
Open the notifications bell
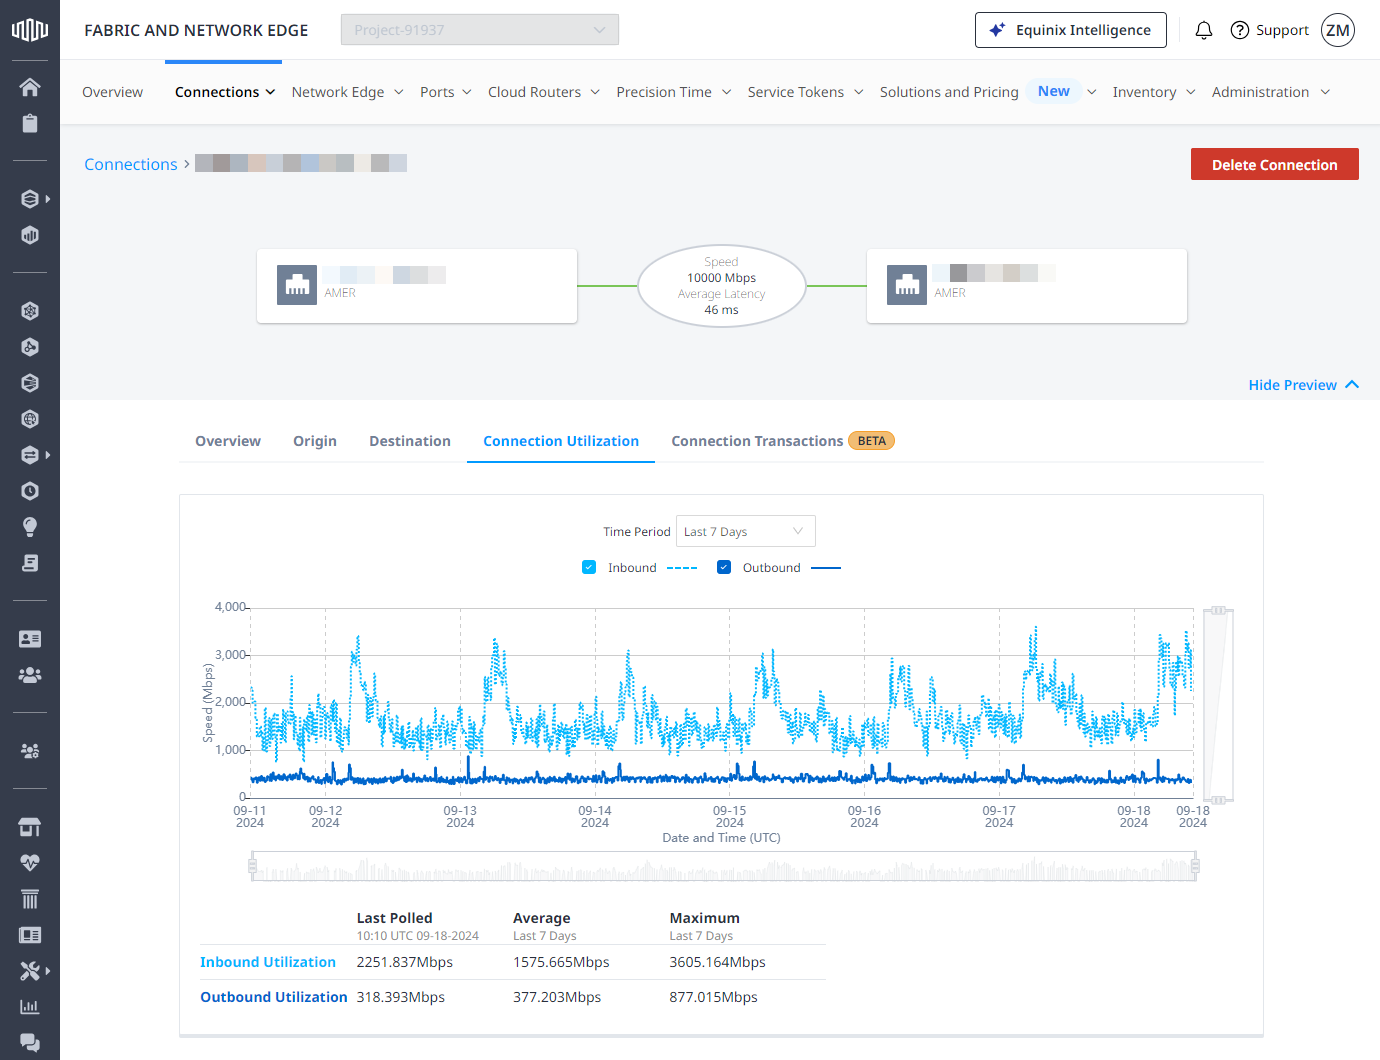[1204, 30]
